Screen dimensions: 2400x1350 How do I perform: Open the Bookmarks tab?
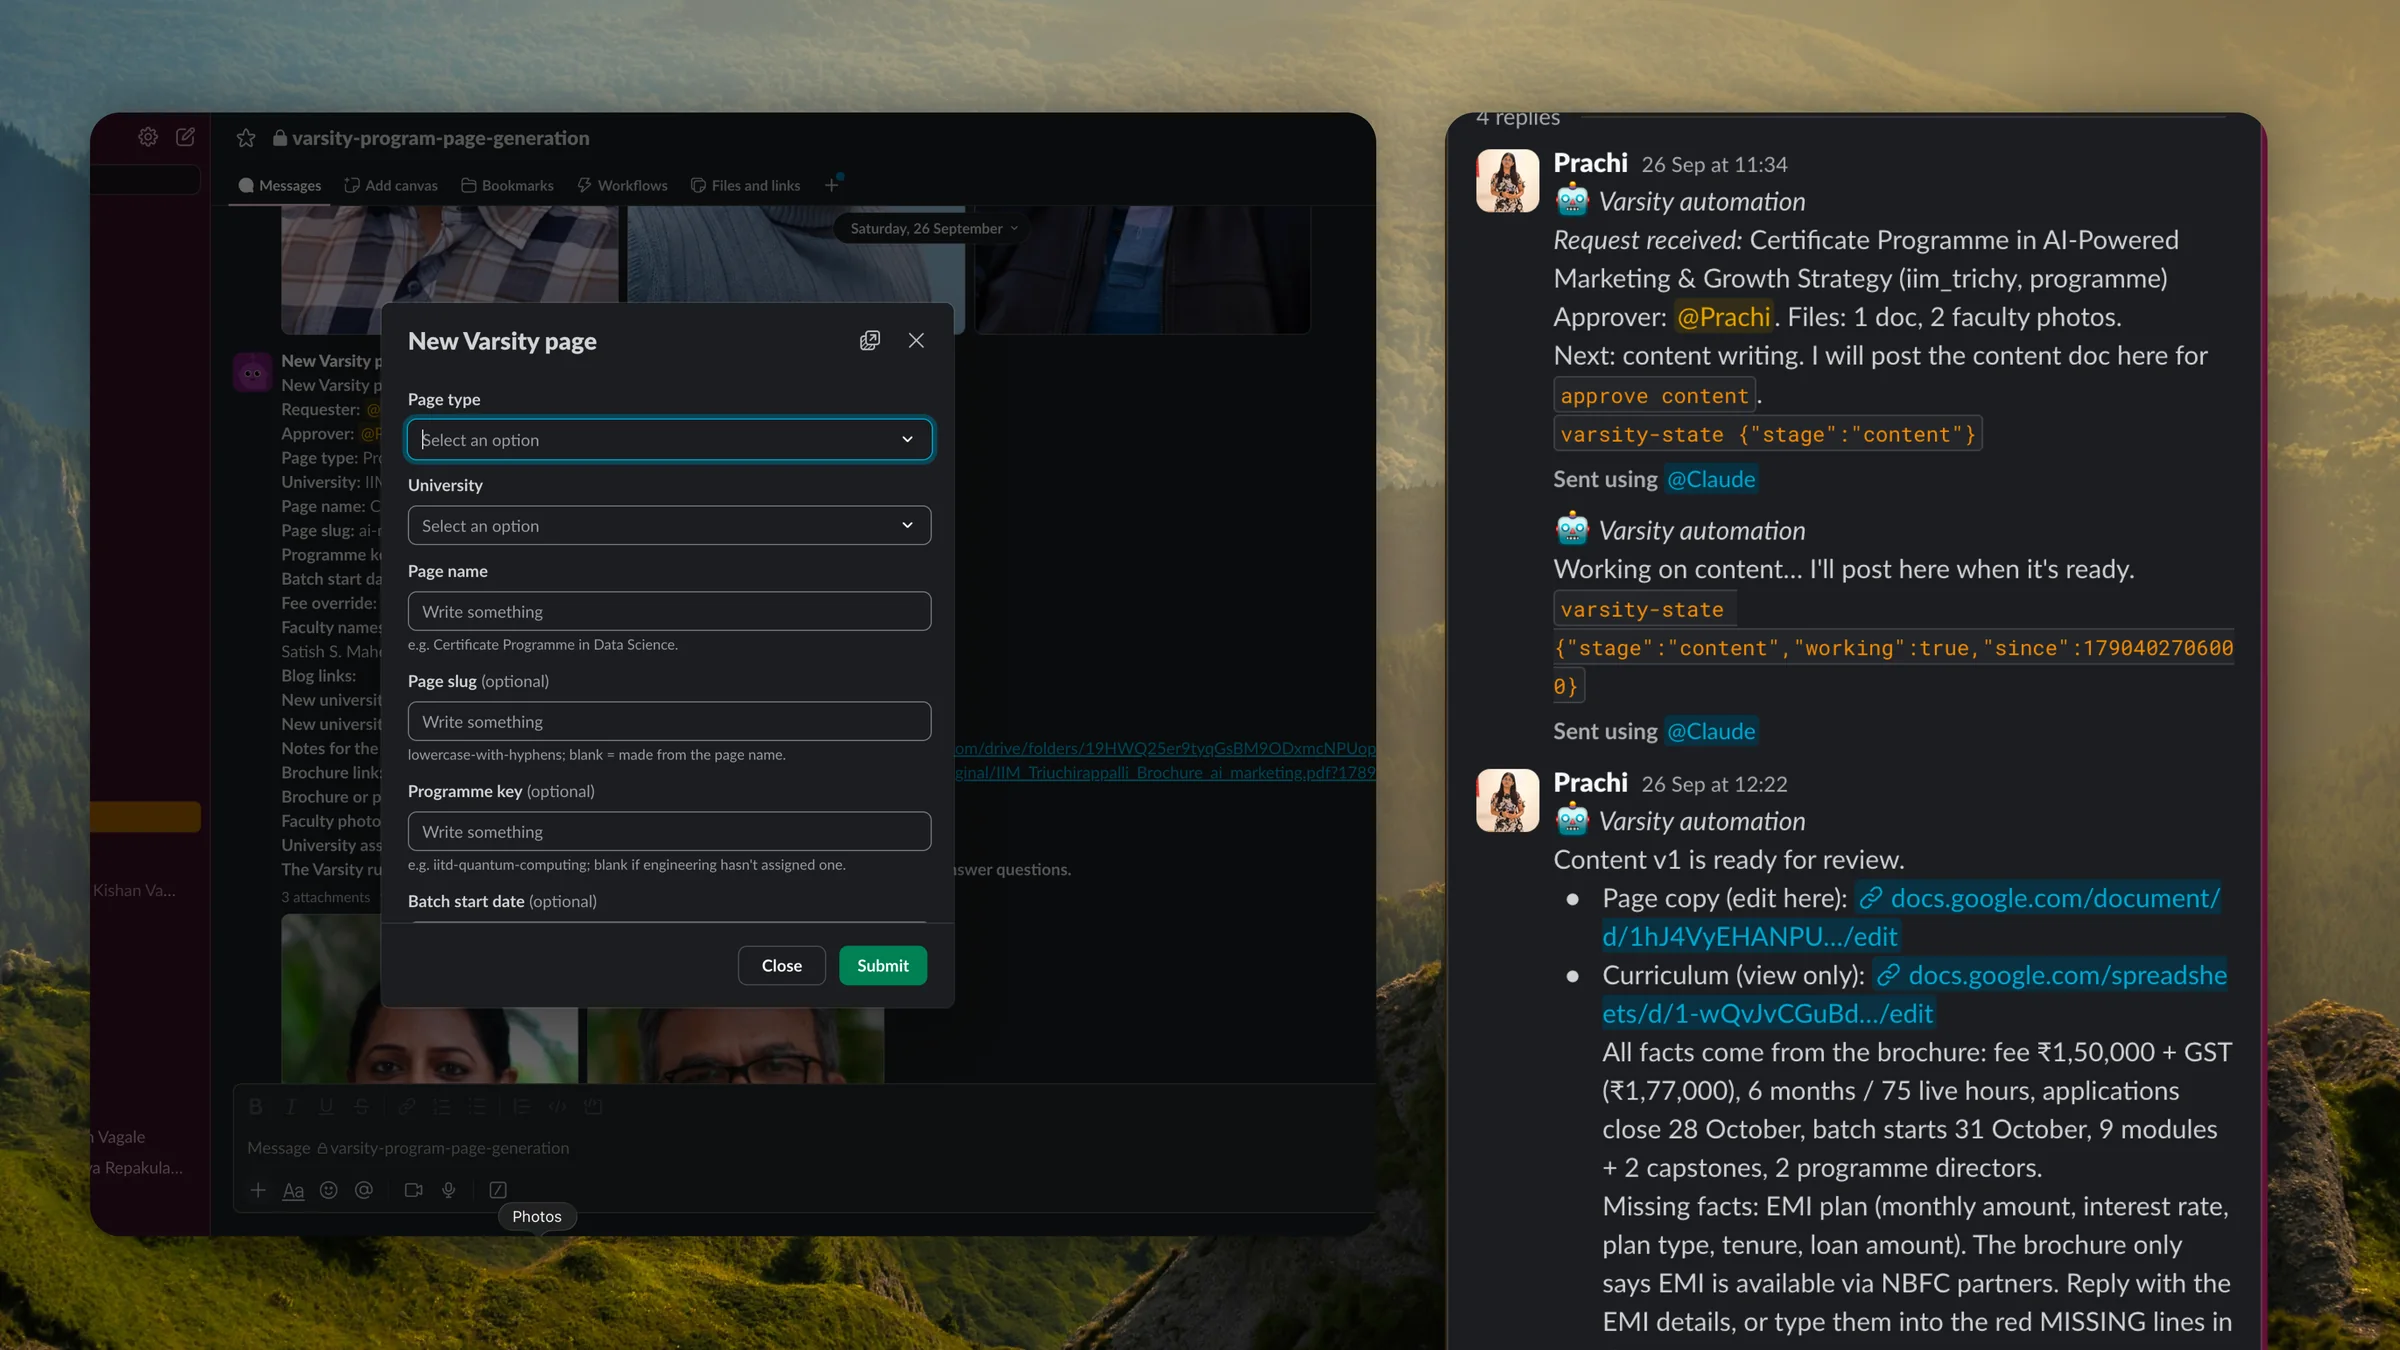tap(507, 186)
